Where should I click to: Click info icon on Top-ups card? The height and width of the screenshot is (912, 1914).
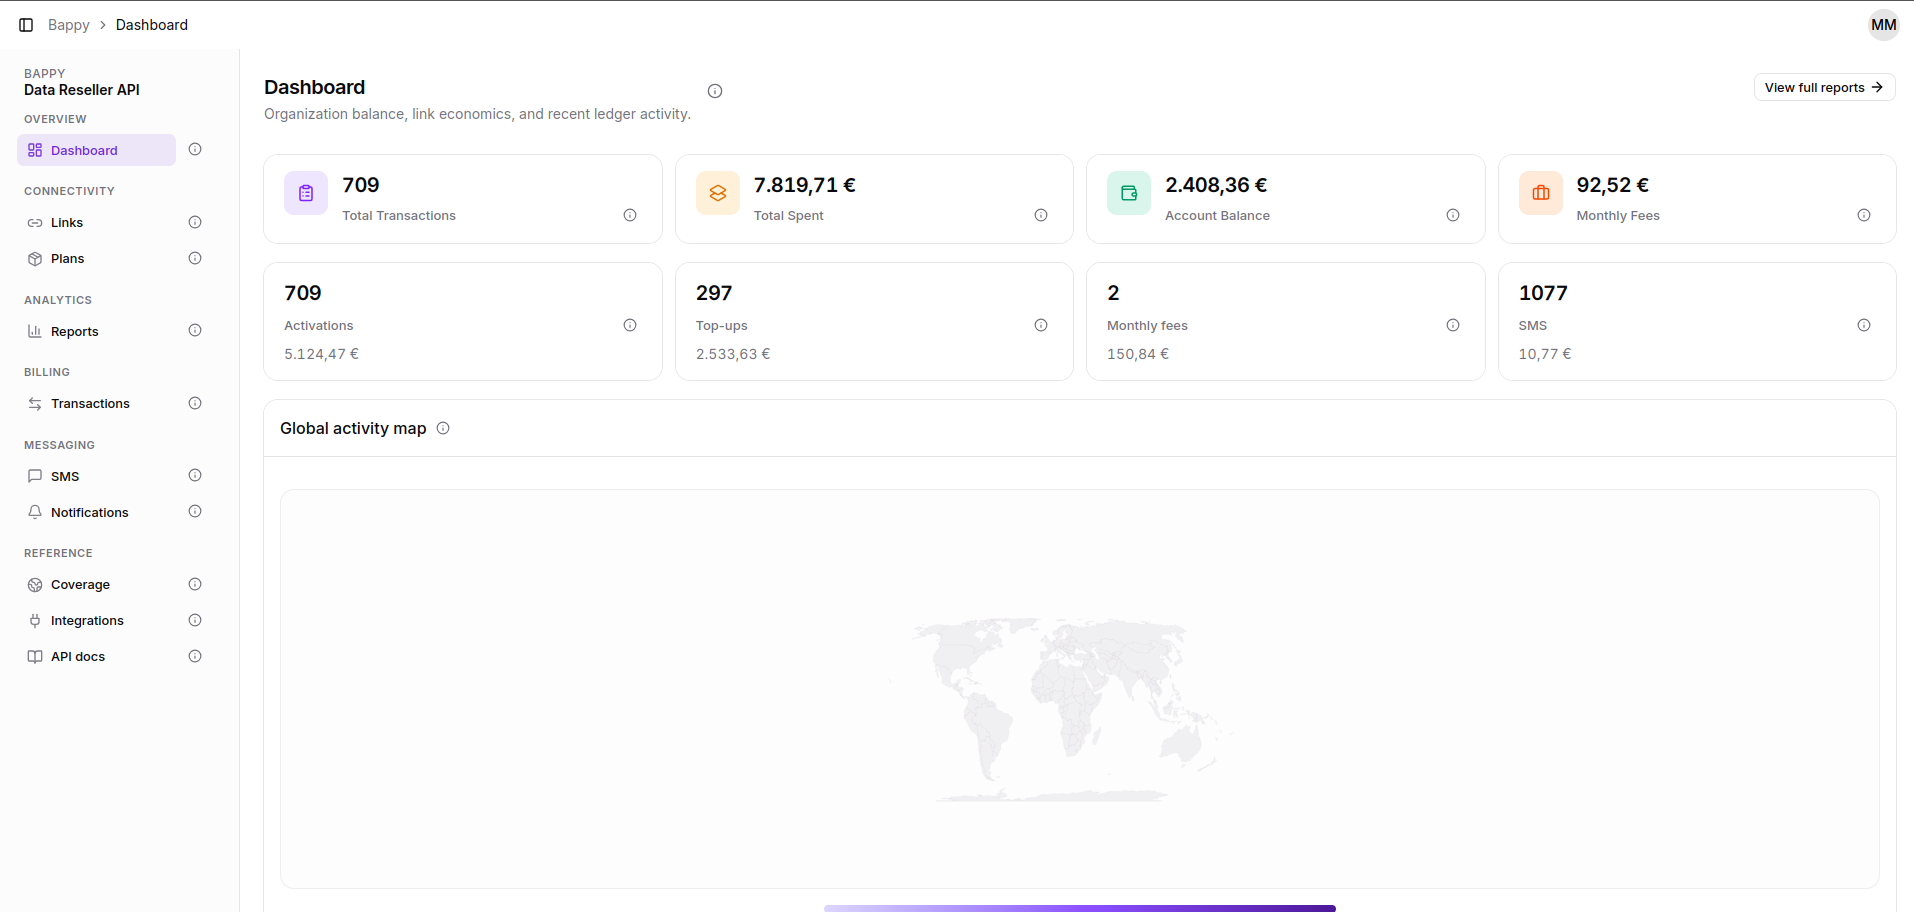[x=1041, y=325]
